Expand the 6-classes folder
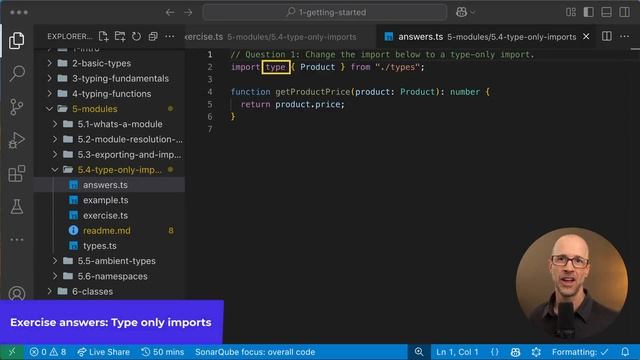This screenshot has height=360, width=640. click(109, 291)
